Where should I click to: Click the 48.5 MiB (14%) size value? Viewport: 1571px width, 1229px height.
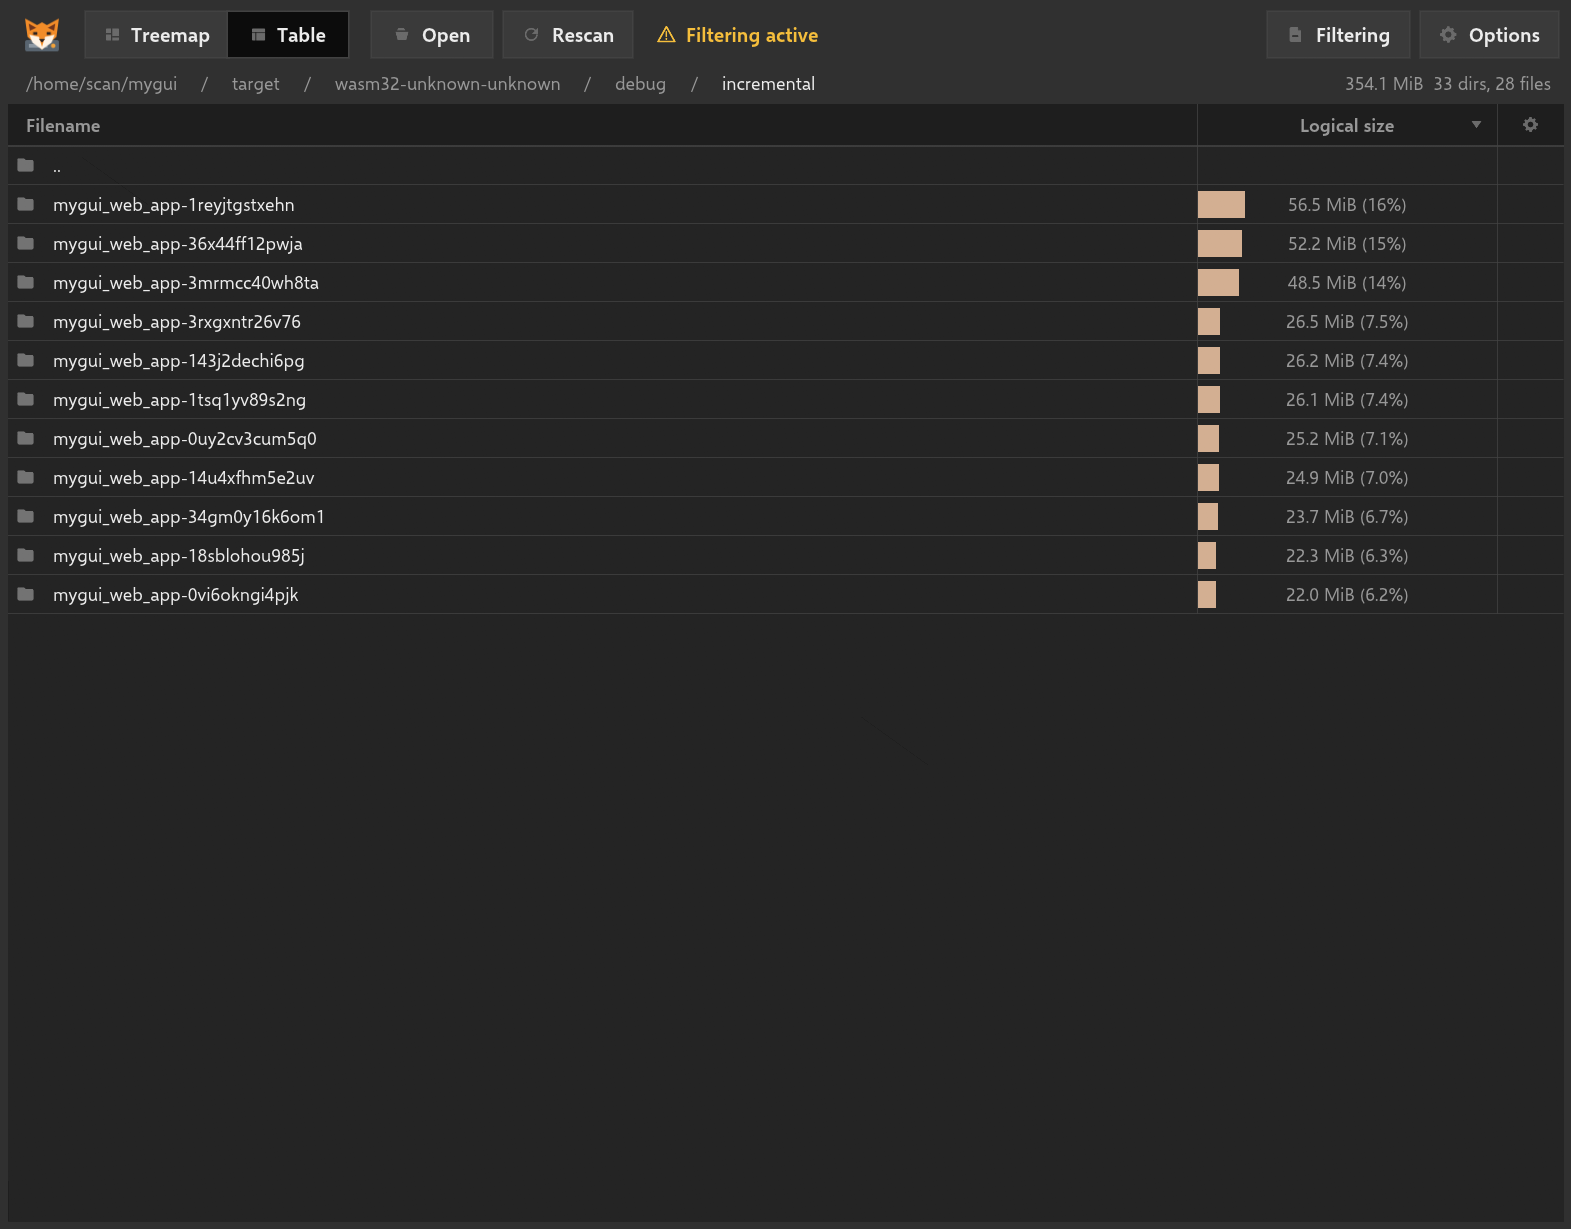point(1347,283)
